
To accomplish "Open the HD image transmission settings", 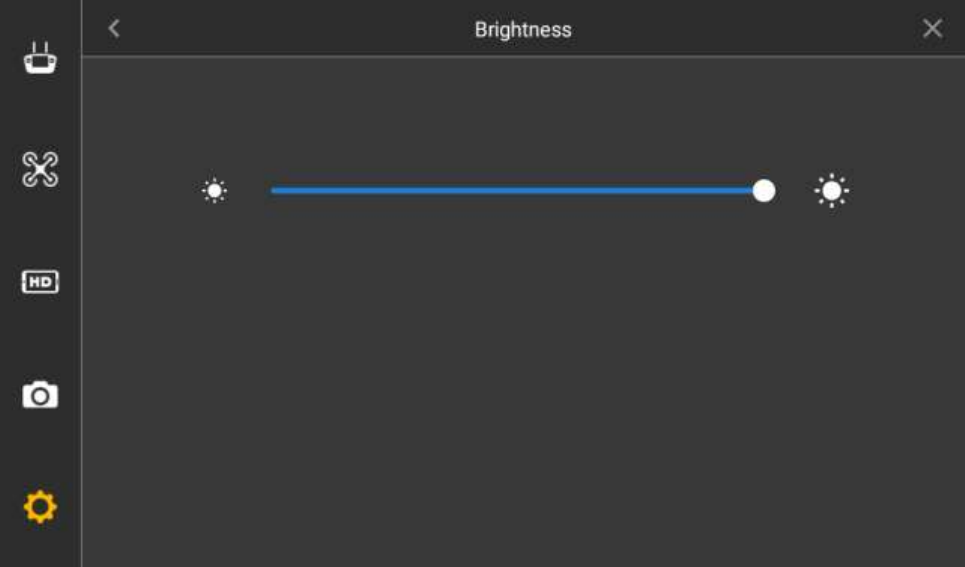I will 40,282.
